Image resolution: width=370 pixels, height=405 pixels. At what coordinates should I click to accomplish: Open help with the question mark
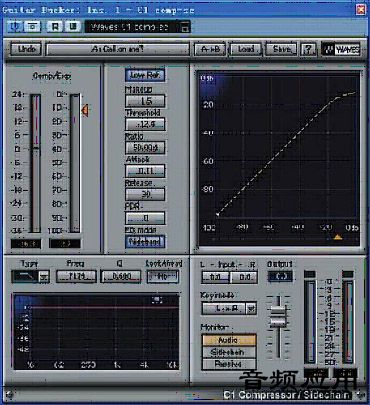(x=308, y=49)
